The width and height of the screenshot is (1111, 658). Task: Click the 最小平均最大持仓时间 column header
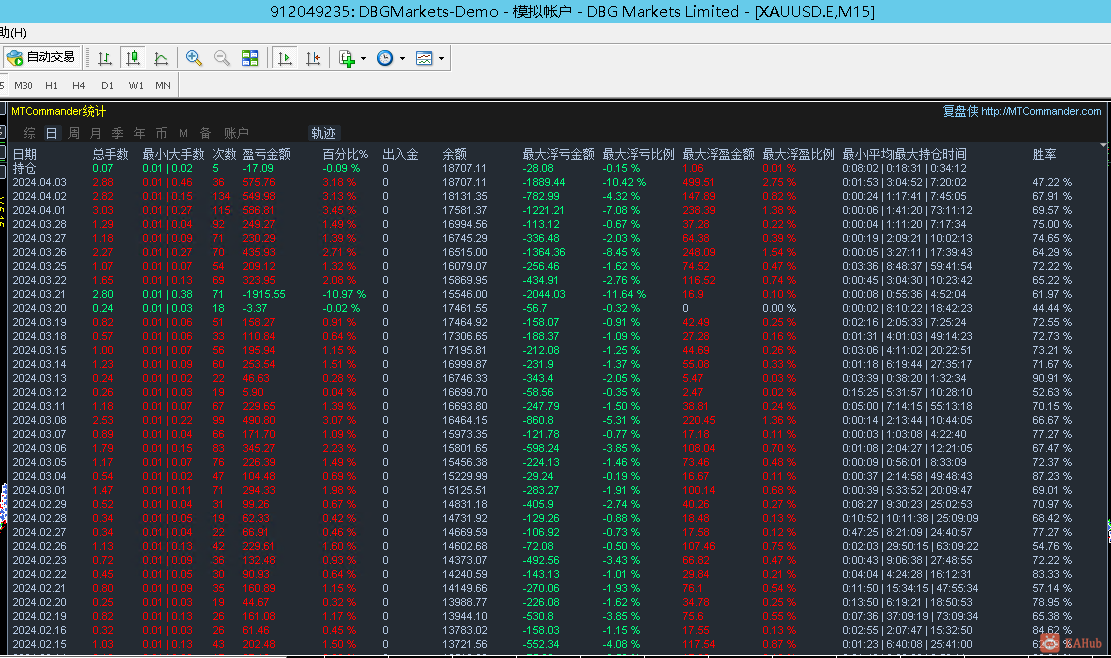click(x=904, y=154)
